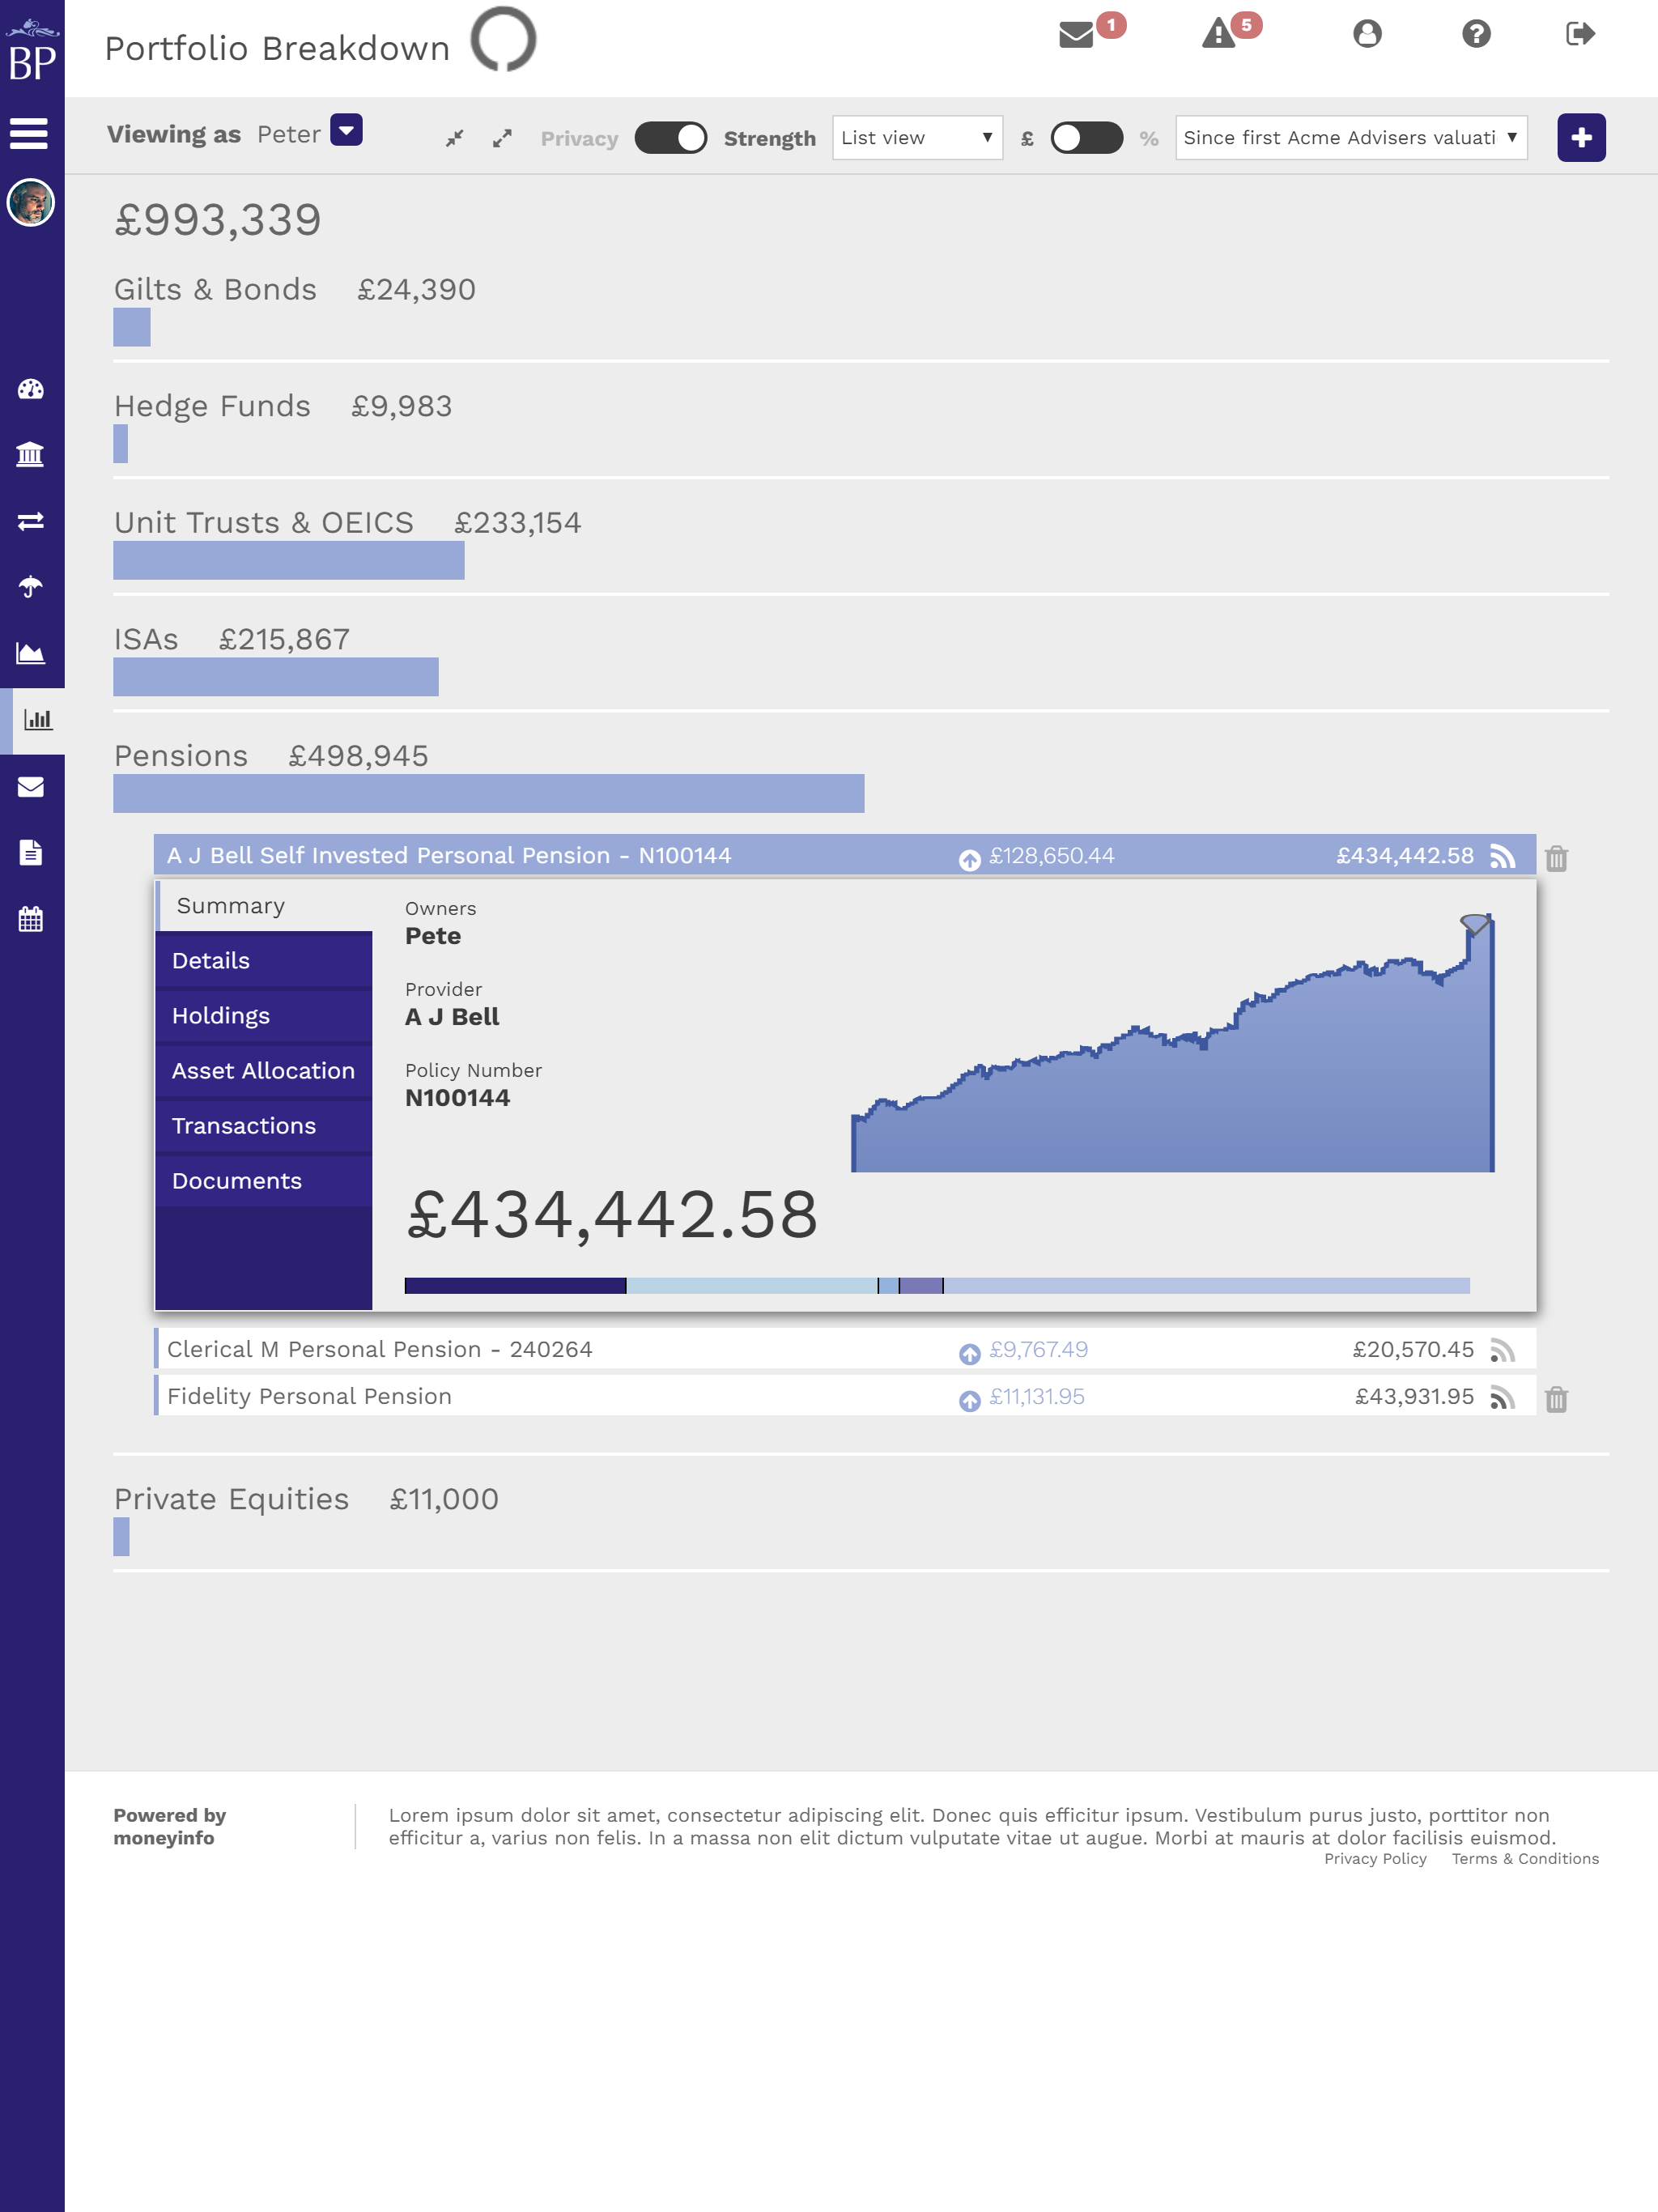1658x2212 pixels.
Task: Click the A J Bell valuation area chart
Action: pos(1172,1043)
